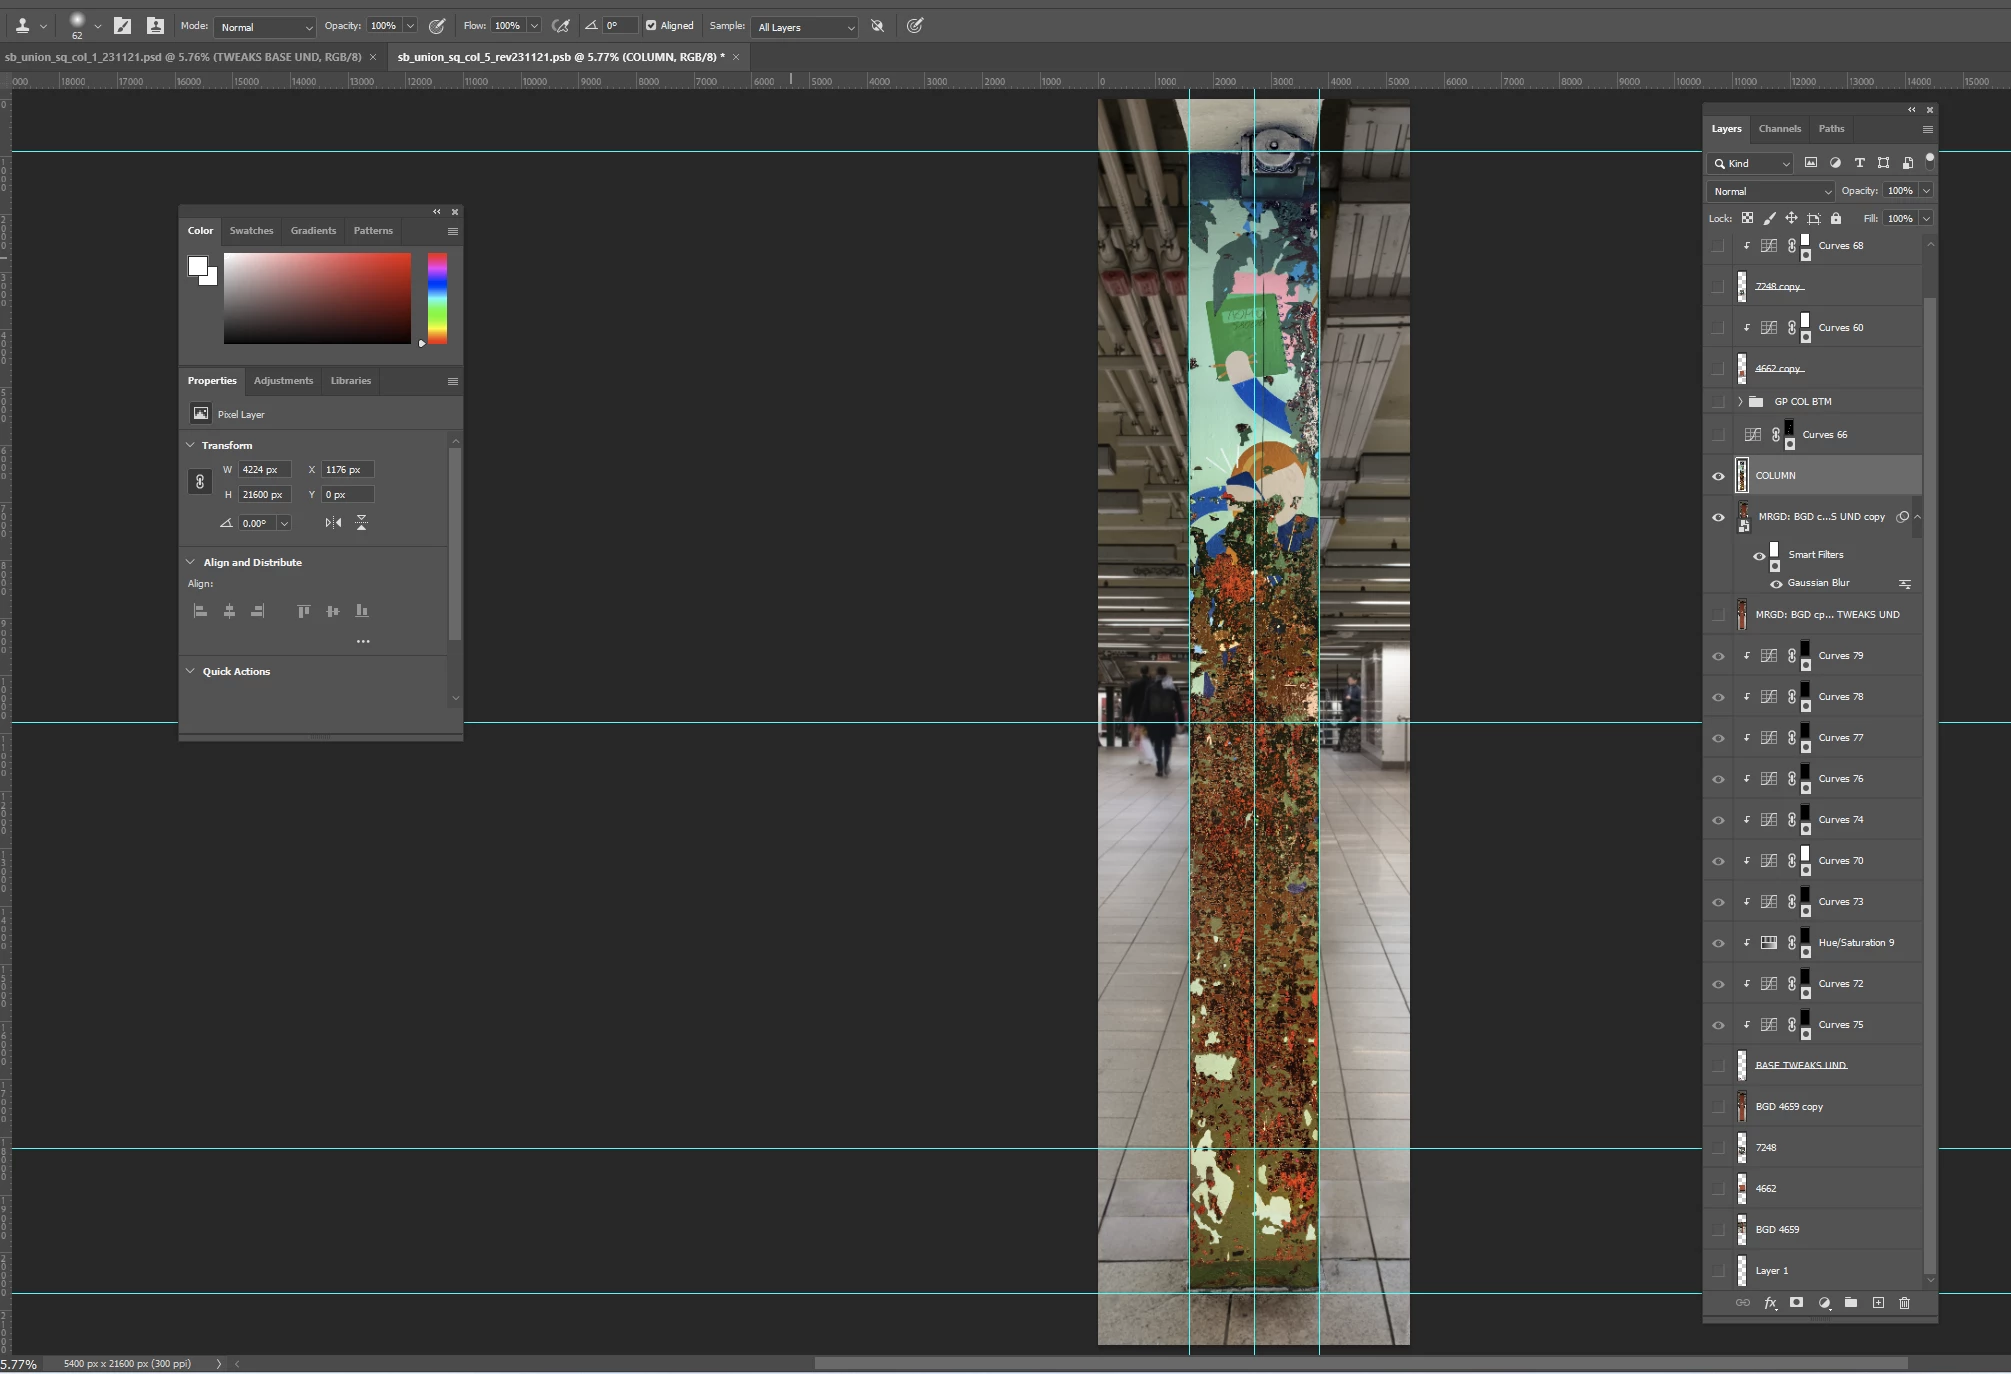Click flip horizontal icon in Transform
The height and width of the screenshot is (1374, 2011).
pyautogui.click(x=333, y=523)
